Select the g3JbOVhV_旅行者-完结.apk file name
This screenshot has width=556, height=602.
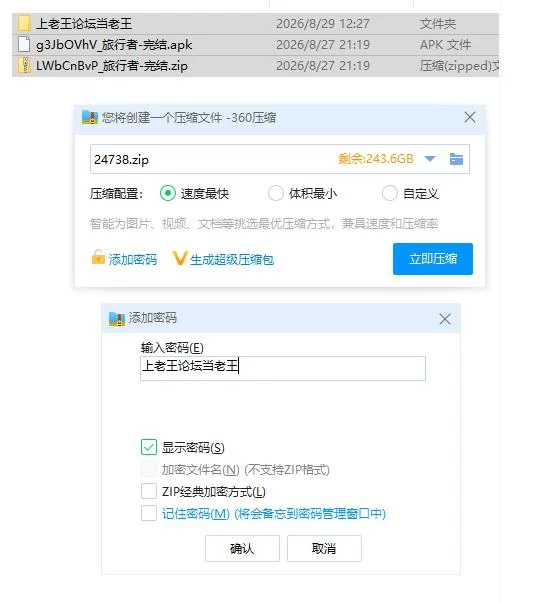point(114,45)
